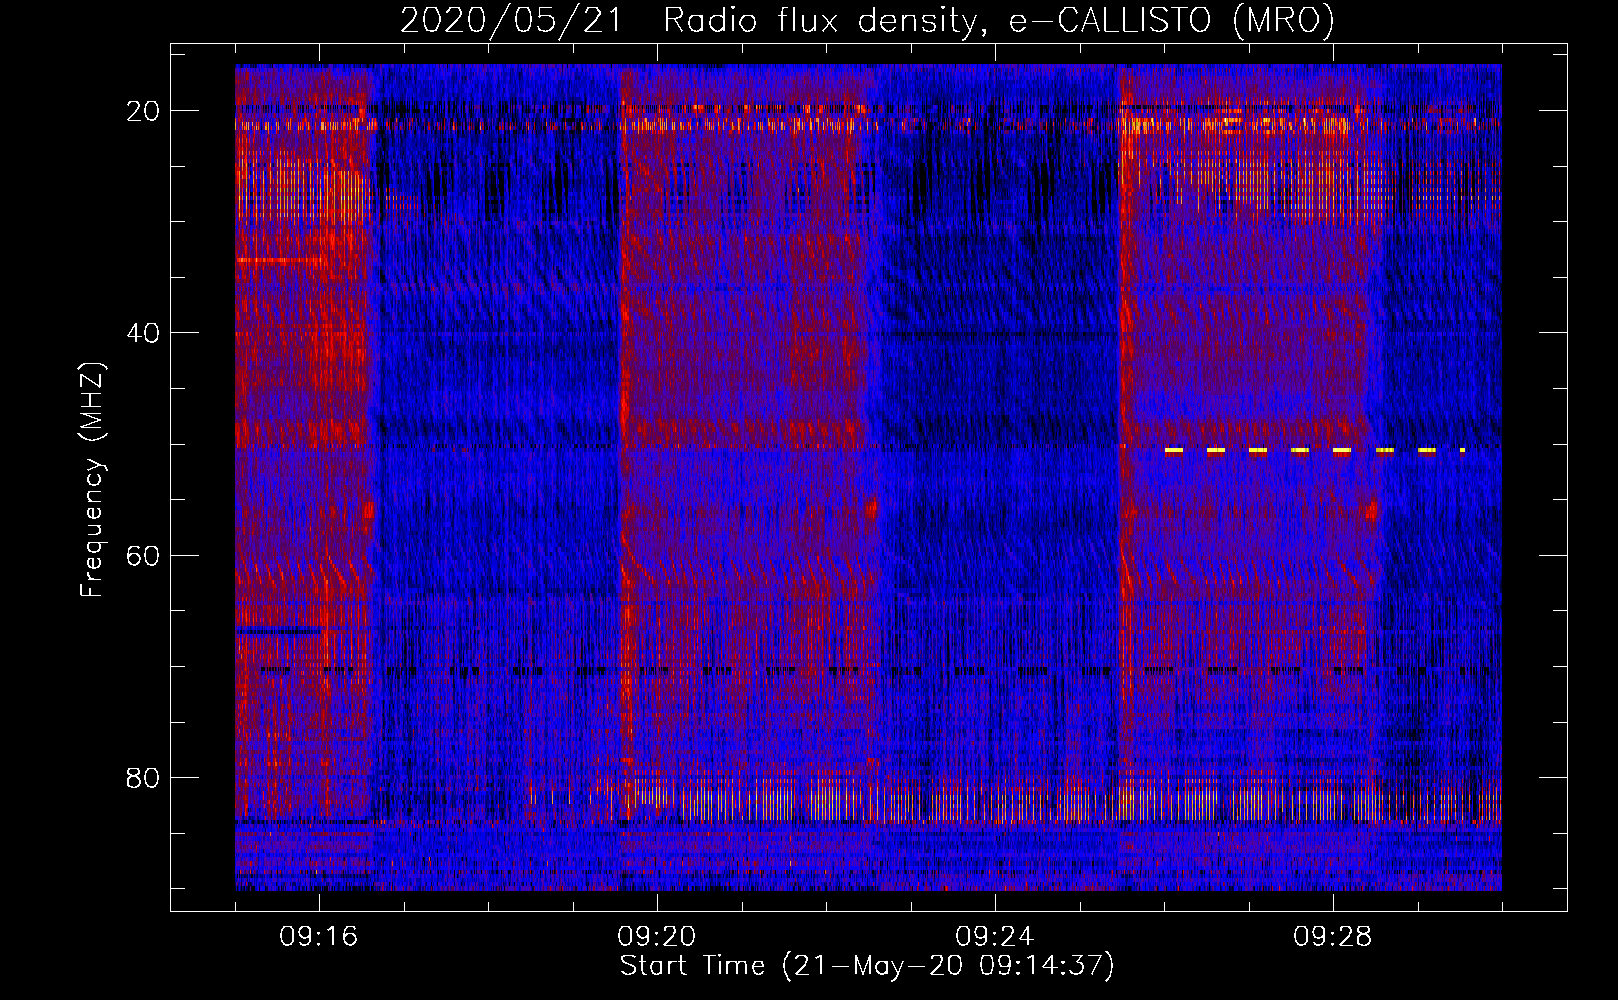Click the yellow dashed line near 50 MHz
Viewport: 1618px width, 1000px height.
[1315, 451]
